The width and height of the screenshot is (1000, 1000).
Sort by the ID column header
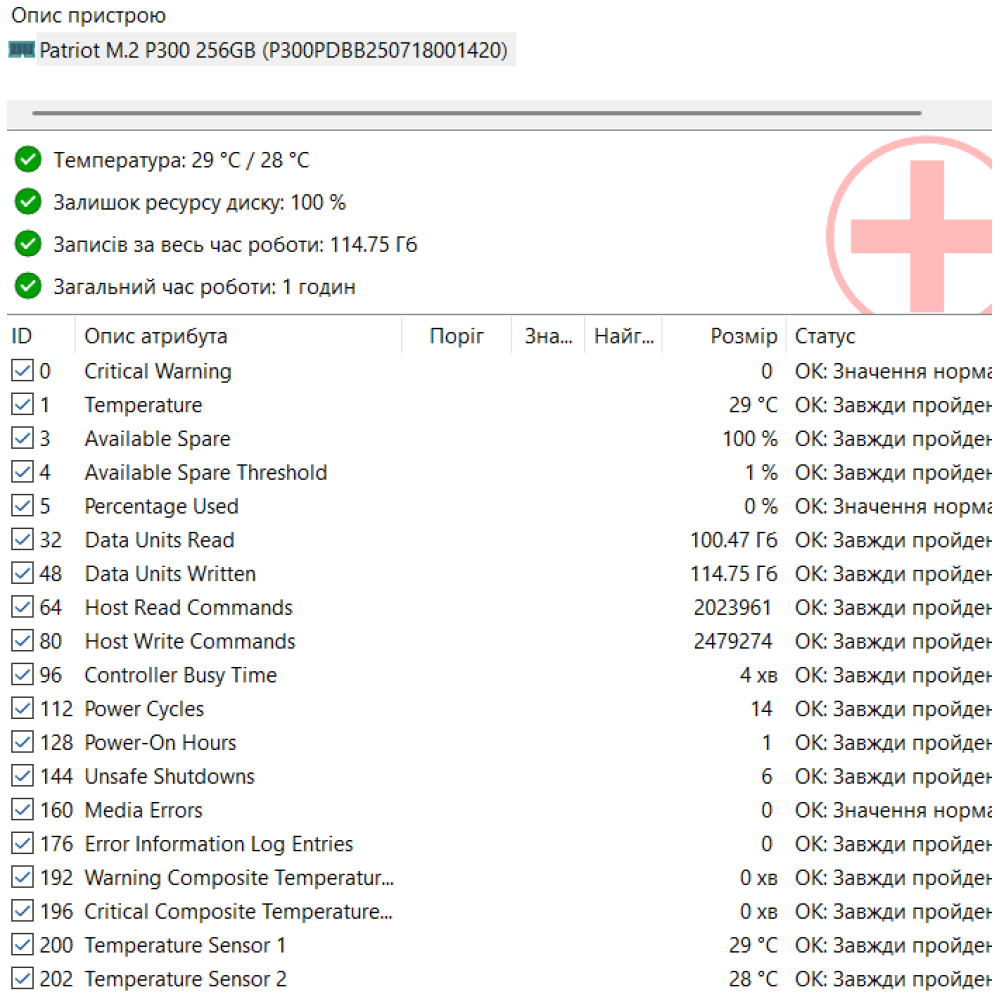22,336
